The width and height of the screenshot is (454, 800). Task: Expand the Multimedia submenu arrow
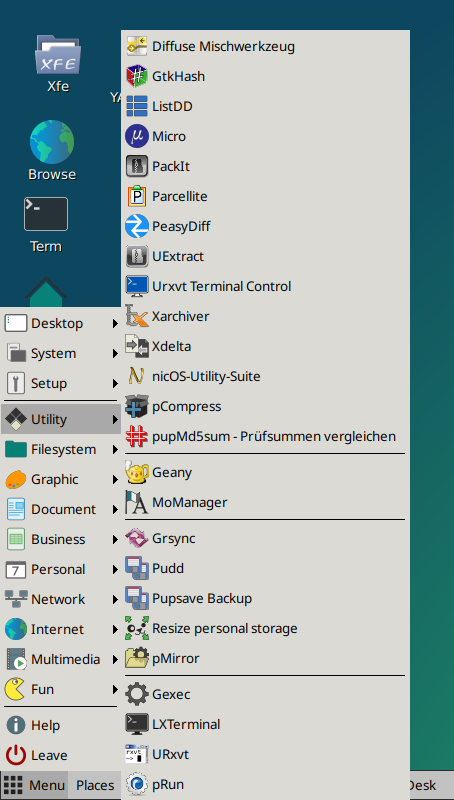coord(115,660)
